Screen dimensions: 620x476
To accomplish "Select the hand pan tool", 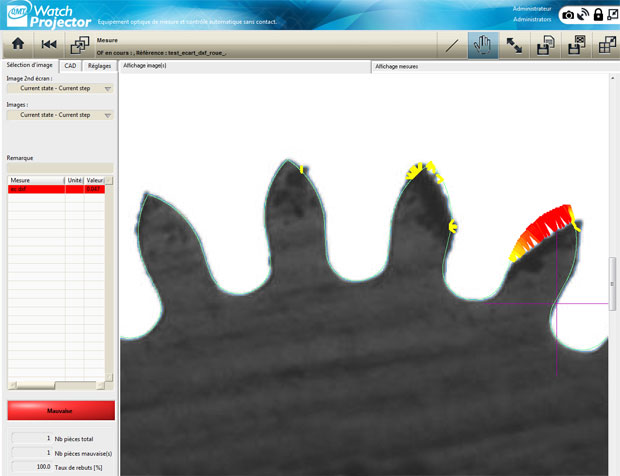I will pyautogui.click(x=483, y=45).
